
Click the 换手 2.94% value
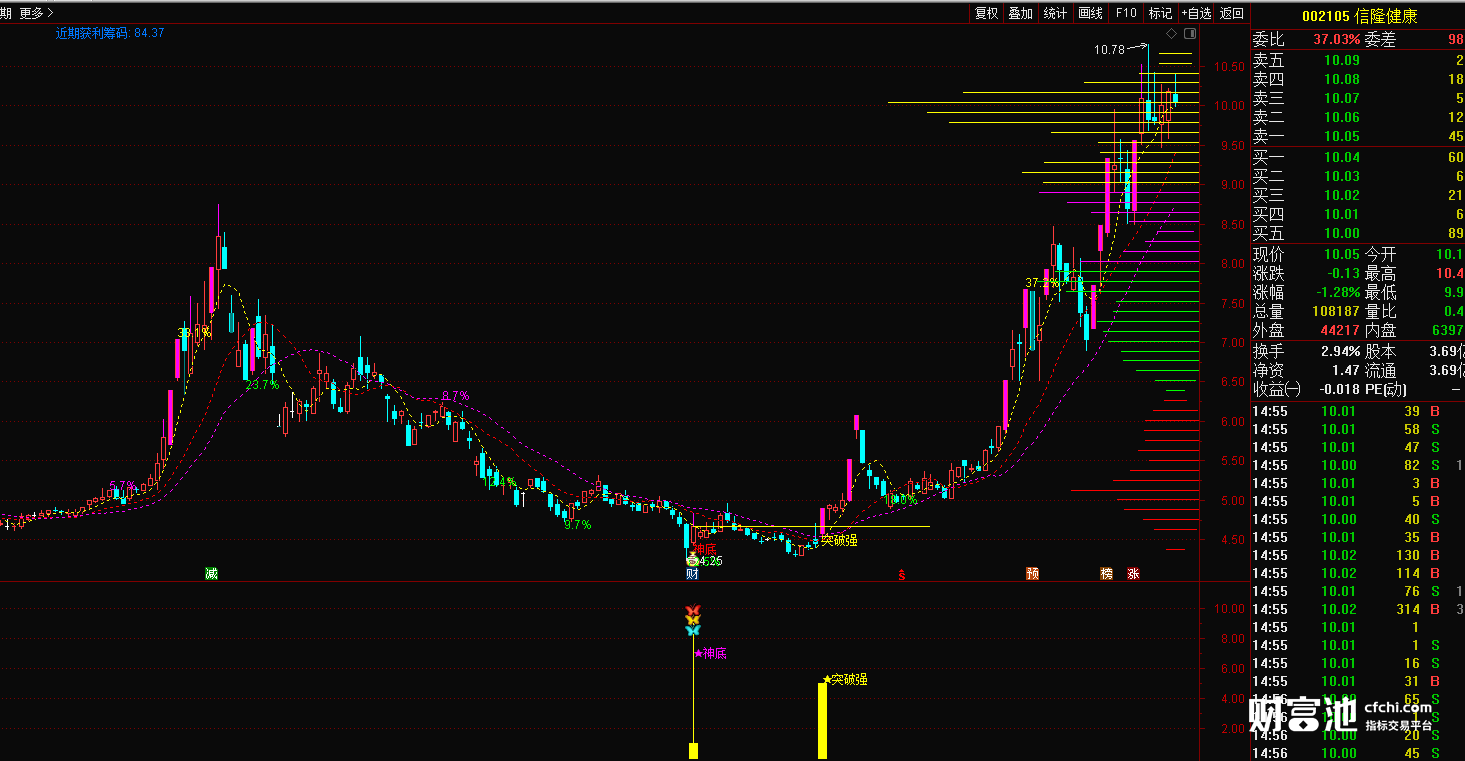tap(1341, 351)
